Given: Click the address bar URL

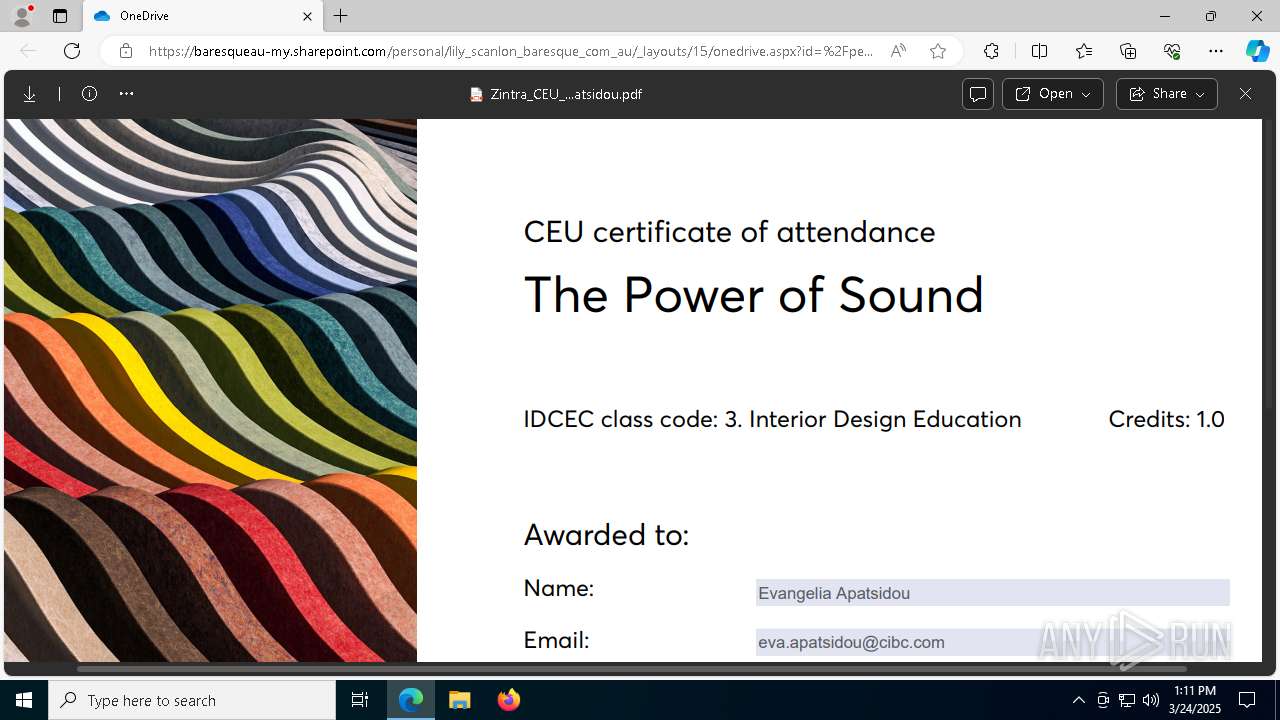Looking at the screenshot, I should [x=510, y=51].
